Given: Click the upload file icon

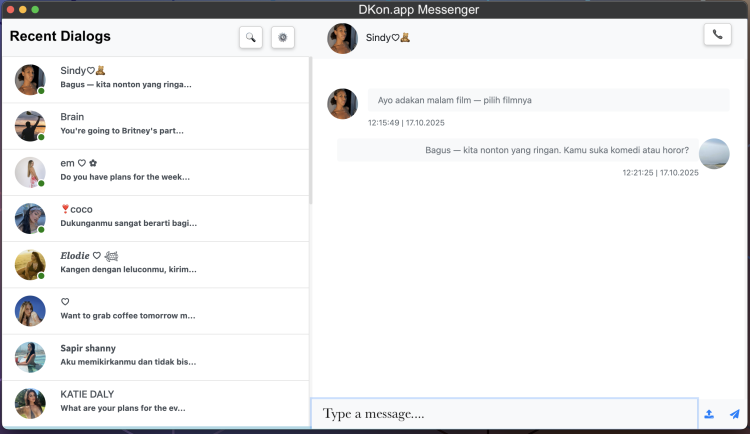Looking at the screenshot, I should coord(709,414).
